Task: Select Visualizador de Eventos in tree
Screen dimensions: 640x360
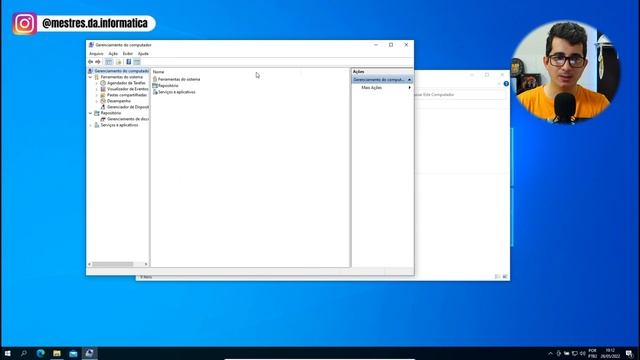Action: [x=128, y=89]
